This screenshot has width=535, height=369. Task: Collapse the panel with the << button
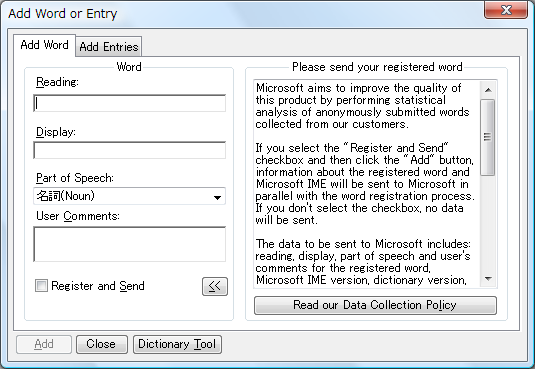215,286
